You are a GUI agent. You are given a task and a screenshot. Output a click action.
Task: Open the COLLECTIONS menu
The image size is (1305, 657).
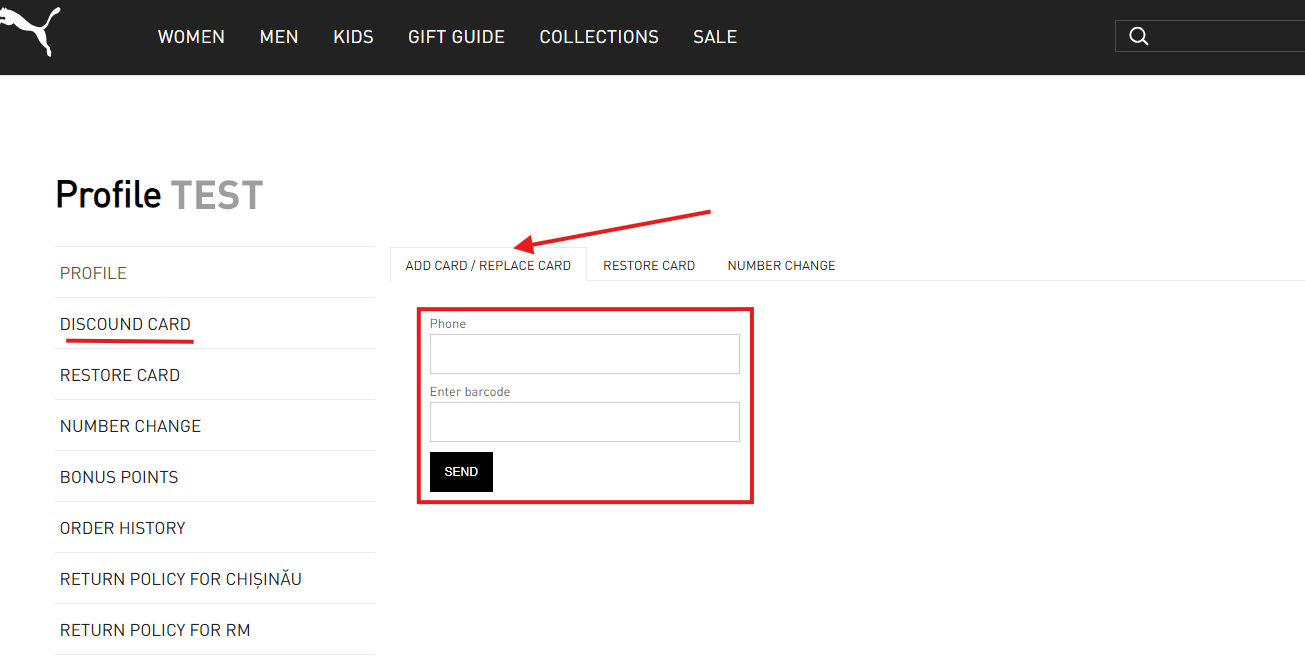[599, 37]
